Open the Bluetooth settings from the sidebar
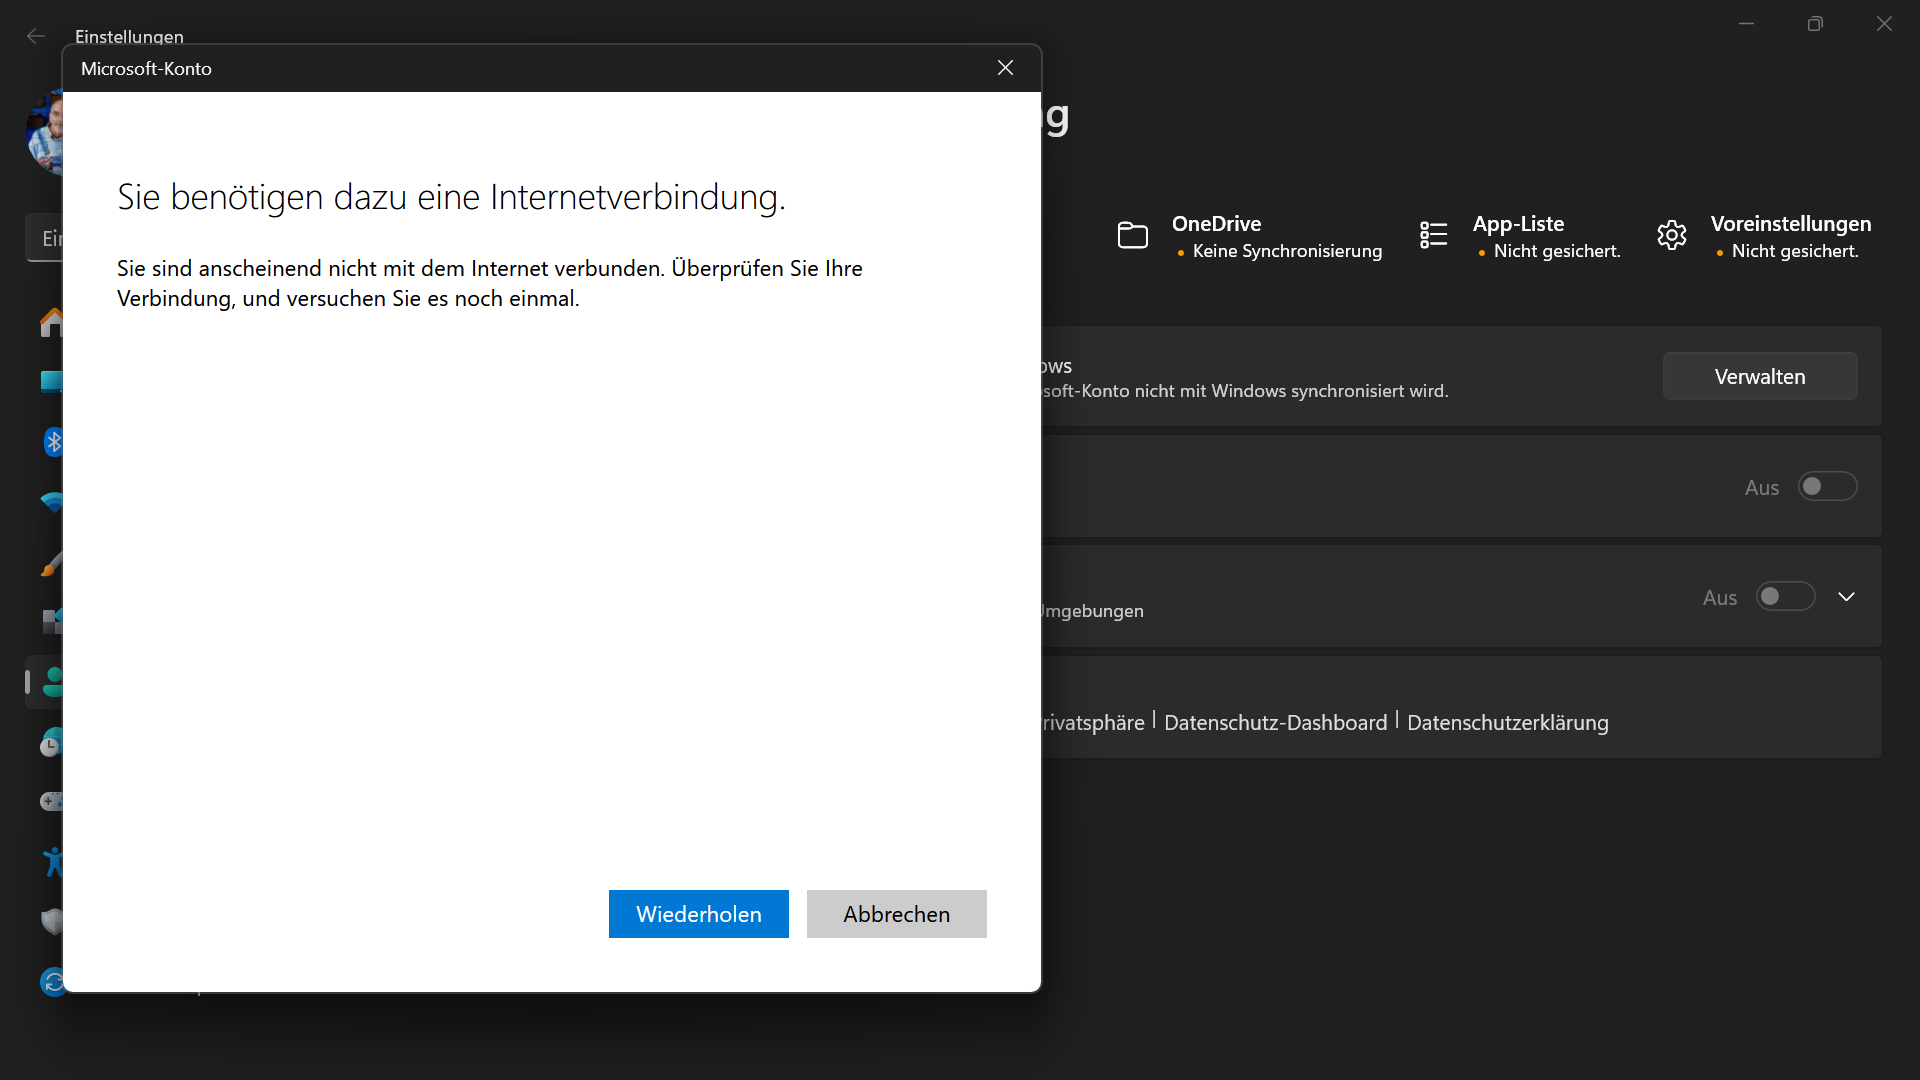The image size is (1920, 1080). point(52,442)
